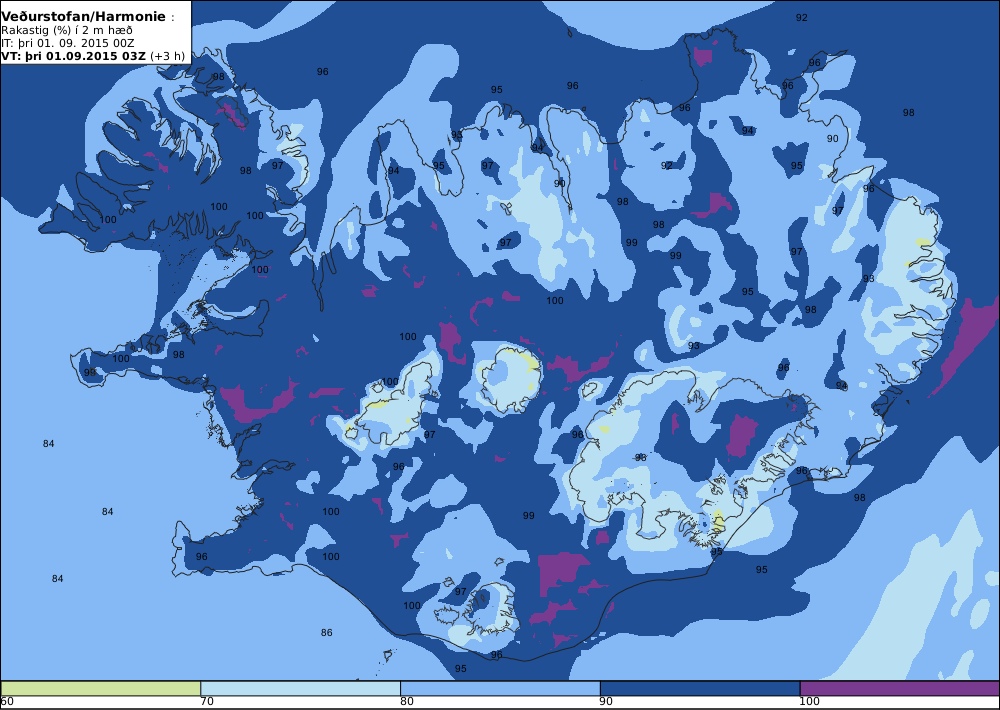Click the title "Veðurstofan/Harmonie"
Viewport: 1000px width, 710px height.
[x=84, y=17]
